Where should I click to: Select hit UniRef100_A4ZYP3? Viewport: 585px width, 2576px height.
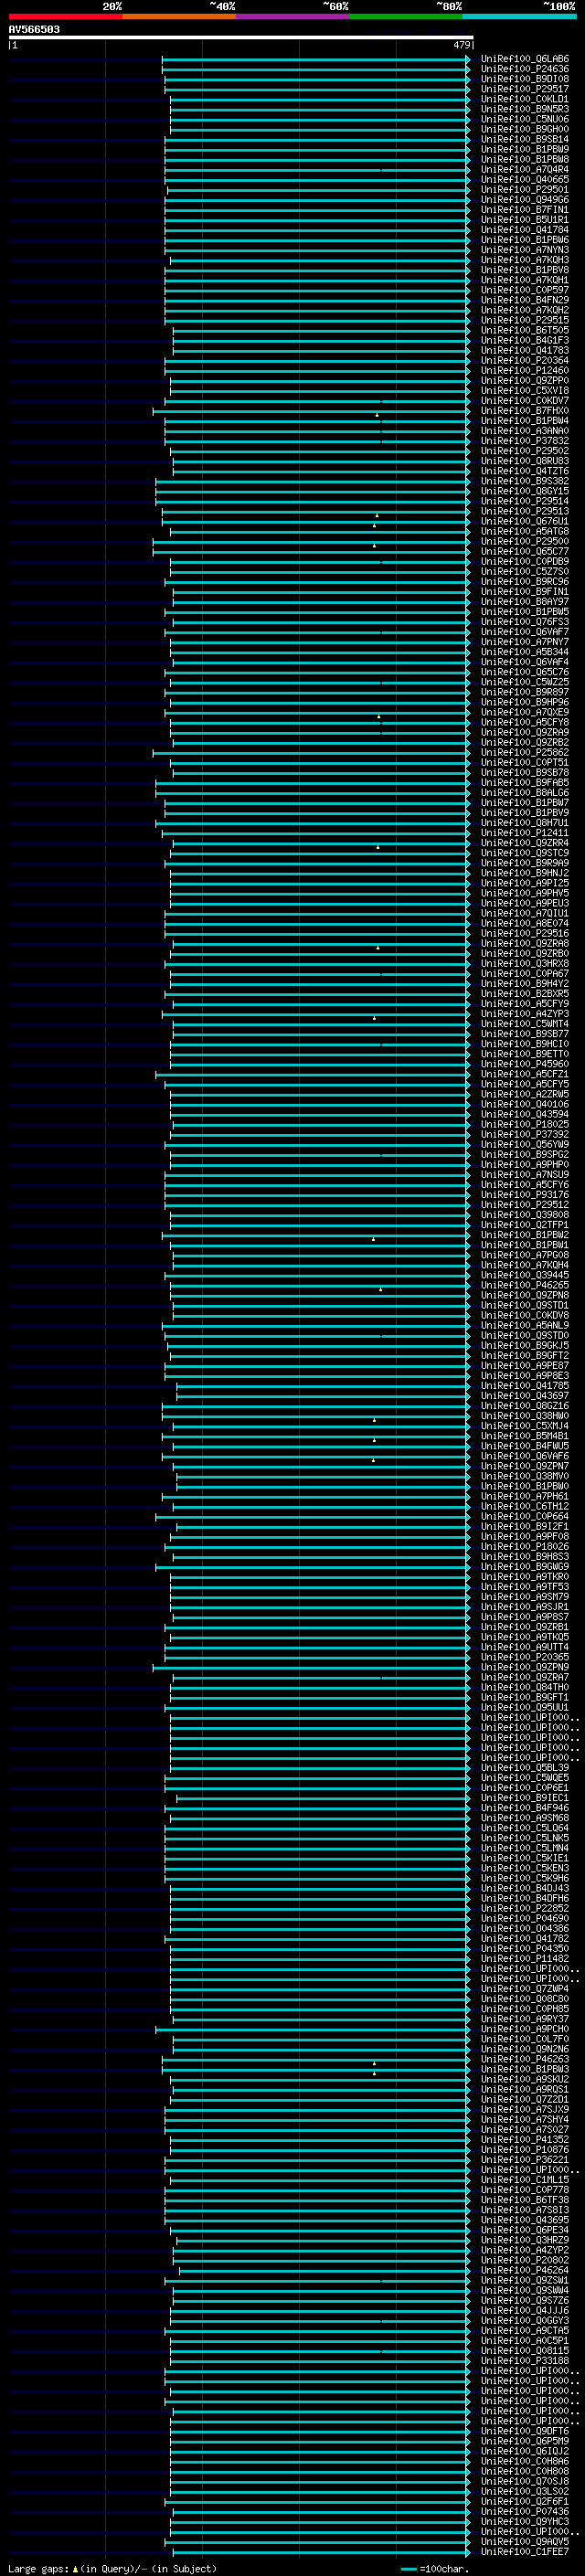[x=525, y=1014]
